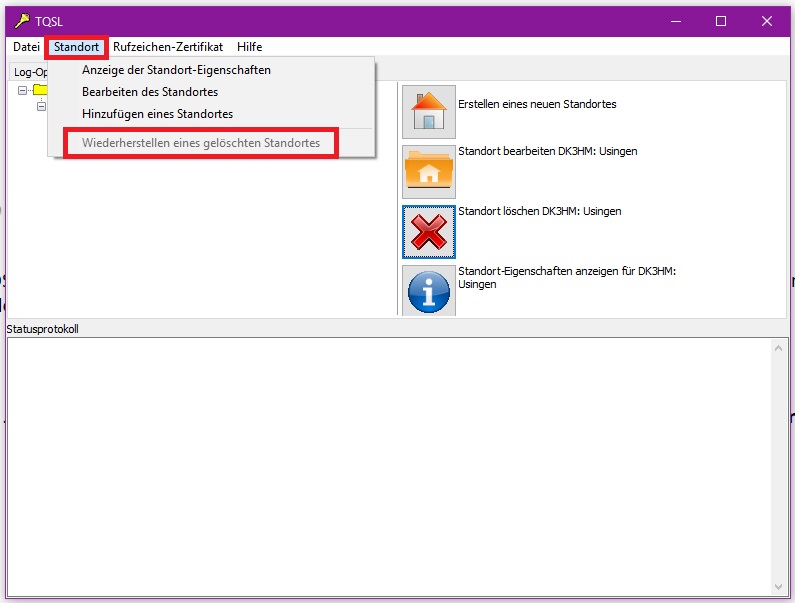Image resolution: width=795 pixels, height=603 pixels.
Task: Open the Hilfe menu
Action: pos(249,47)
